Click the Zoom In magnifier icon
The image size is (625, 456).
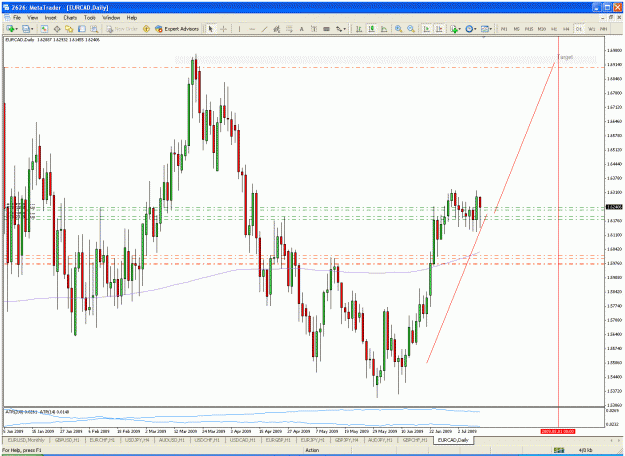tap(399, 29)
